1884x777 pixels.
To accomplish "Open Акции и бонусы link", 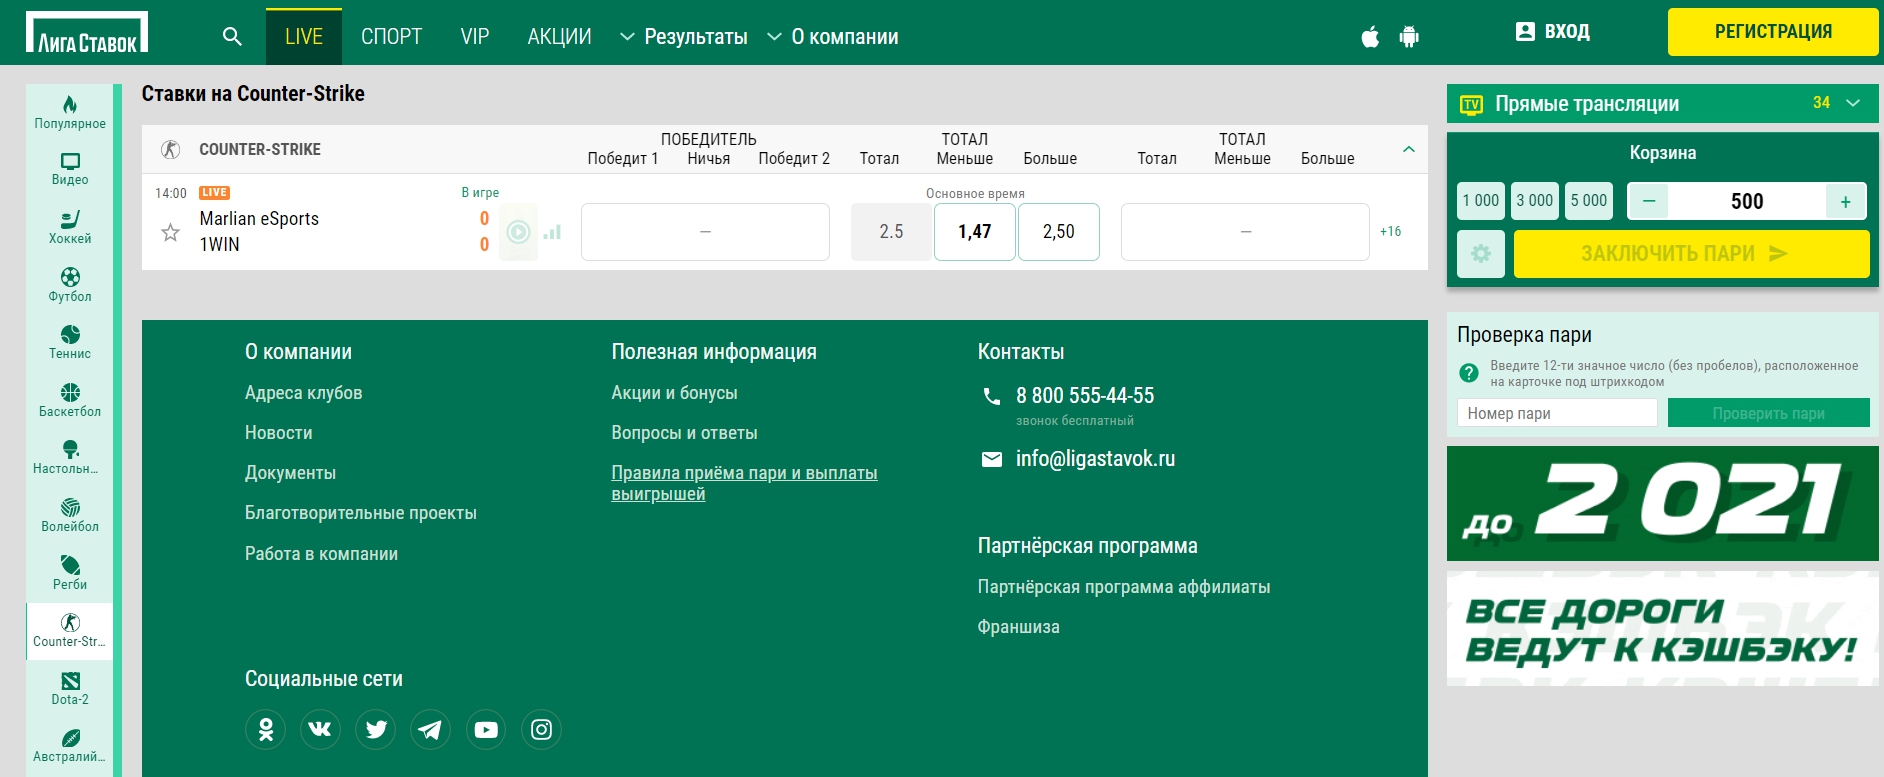I will [675, 393].
